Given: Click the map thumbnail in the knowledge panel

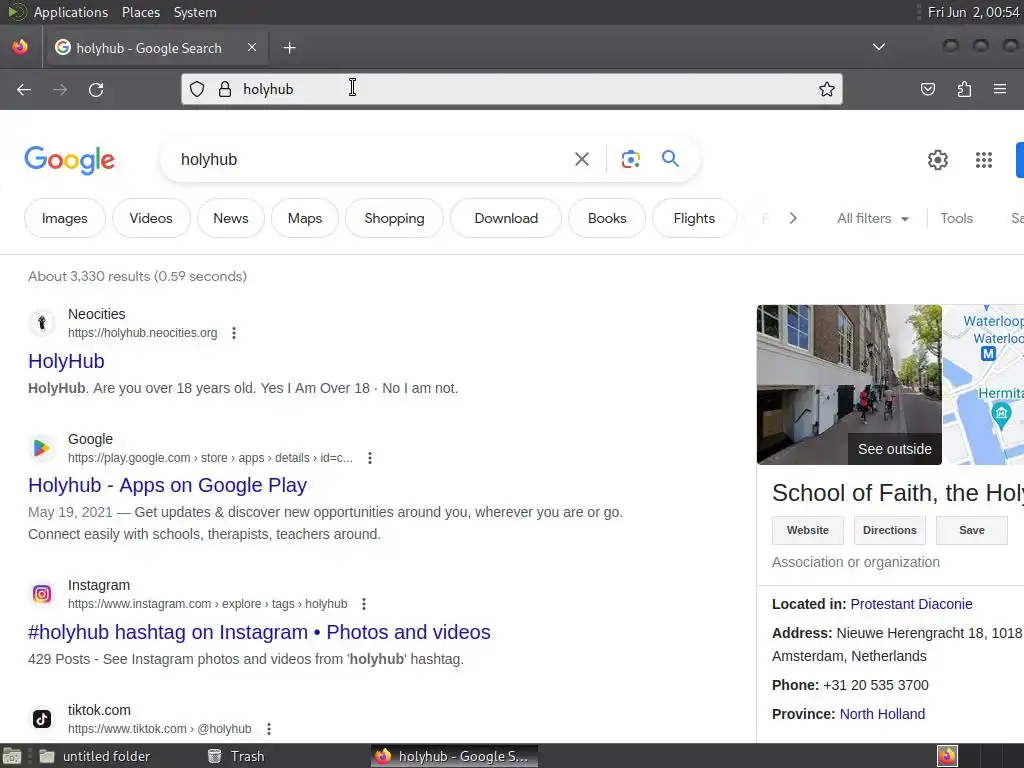Looking at the screenshot, I should click(x=984, y=385).
